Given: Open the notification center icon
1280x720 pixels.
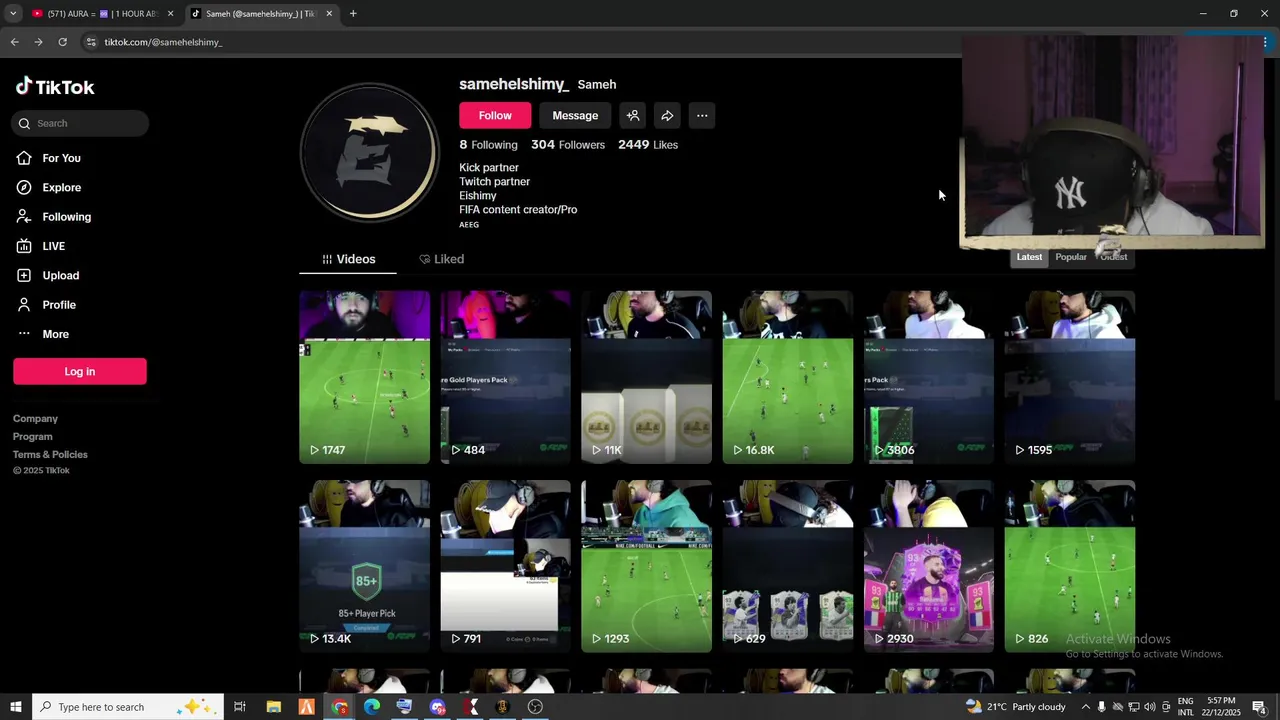Looking at the screenshot, I should point(1259,707).
